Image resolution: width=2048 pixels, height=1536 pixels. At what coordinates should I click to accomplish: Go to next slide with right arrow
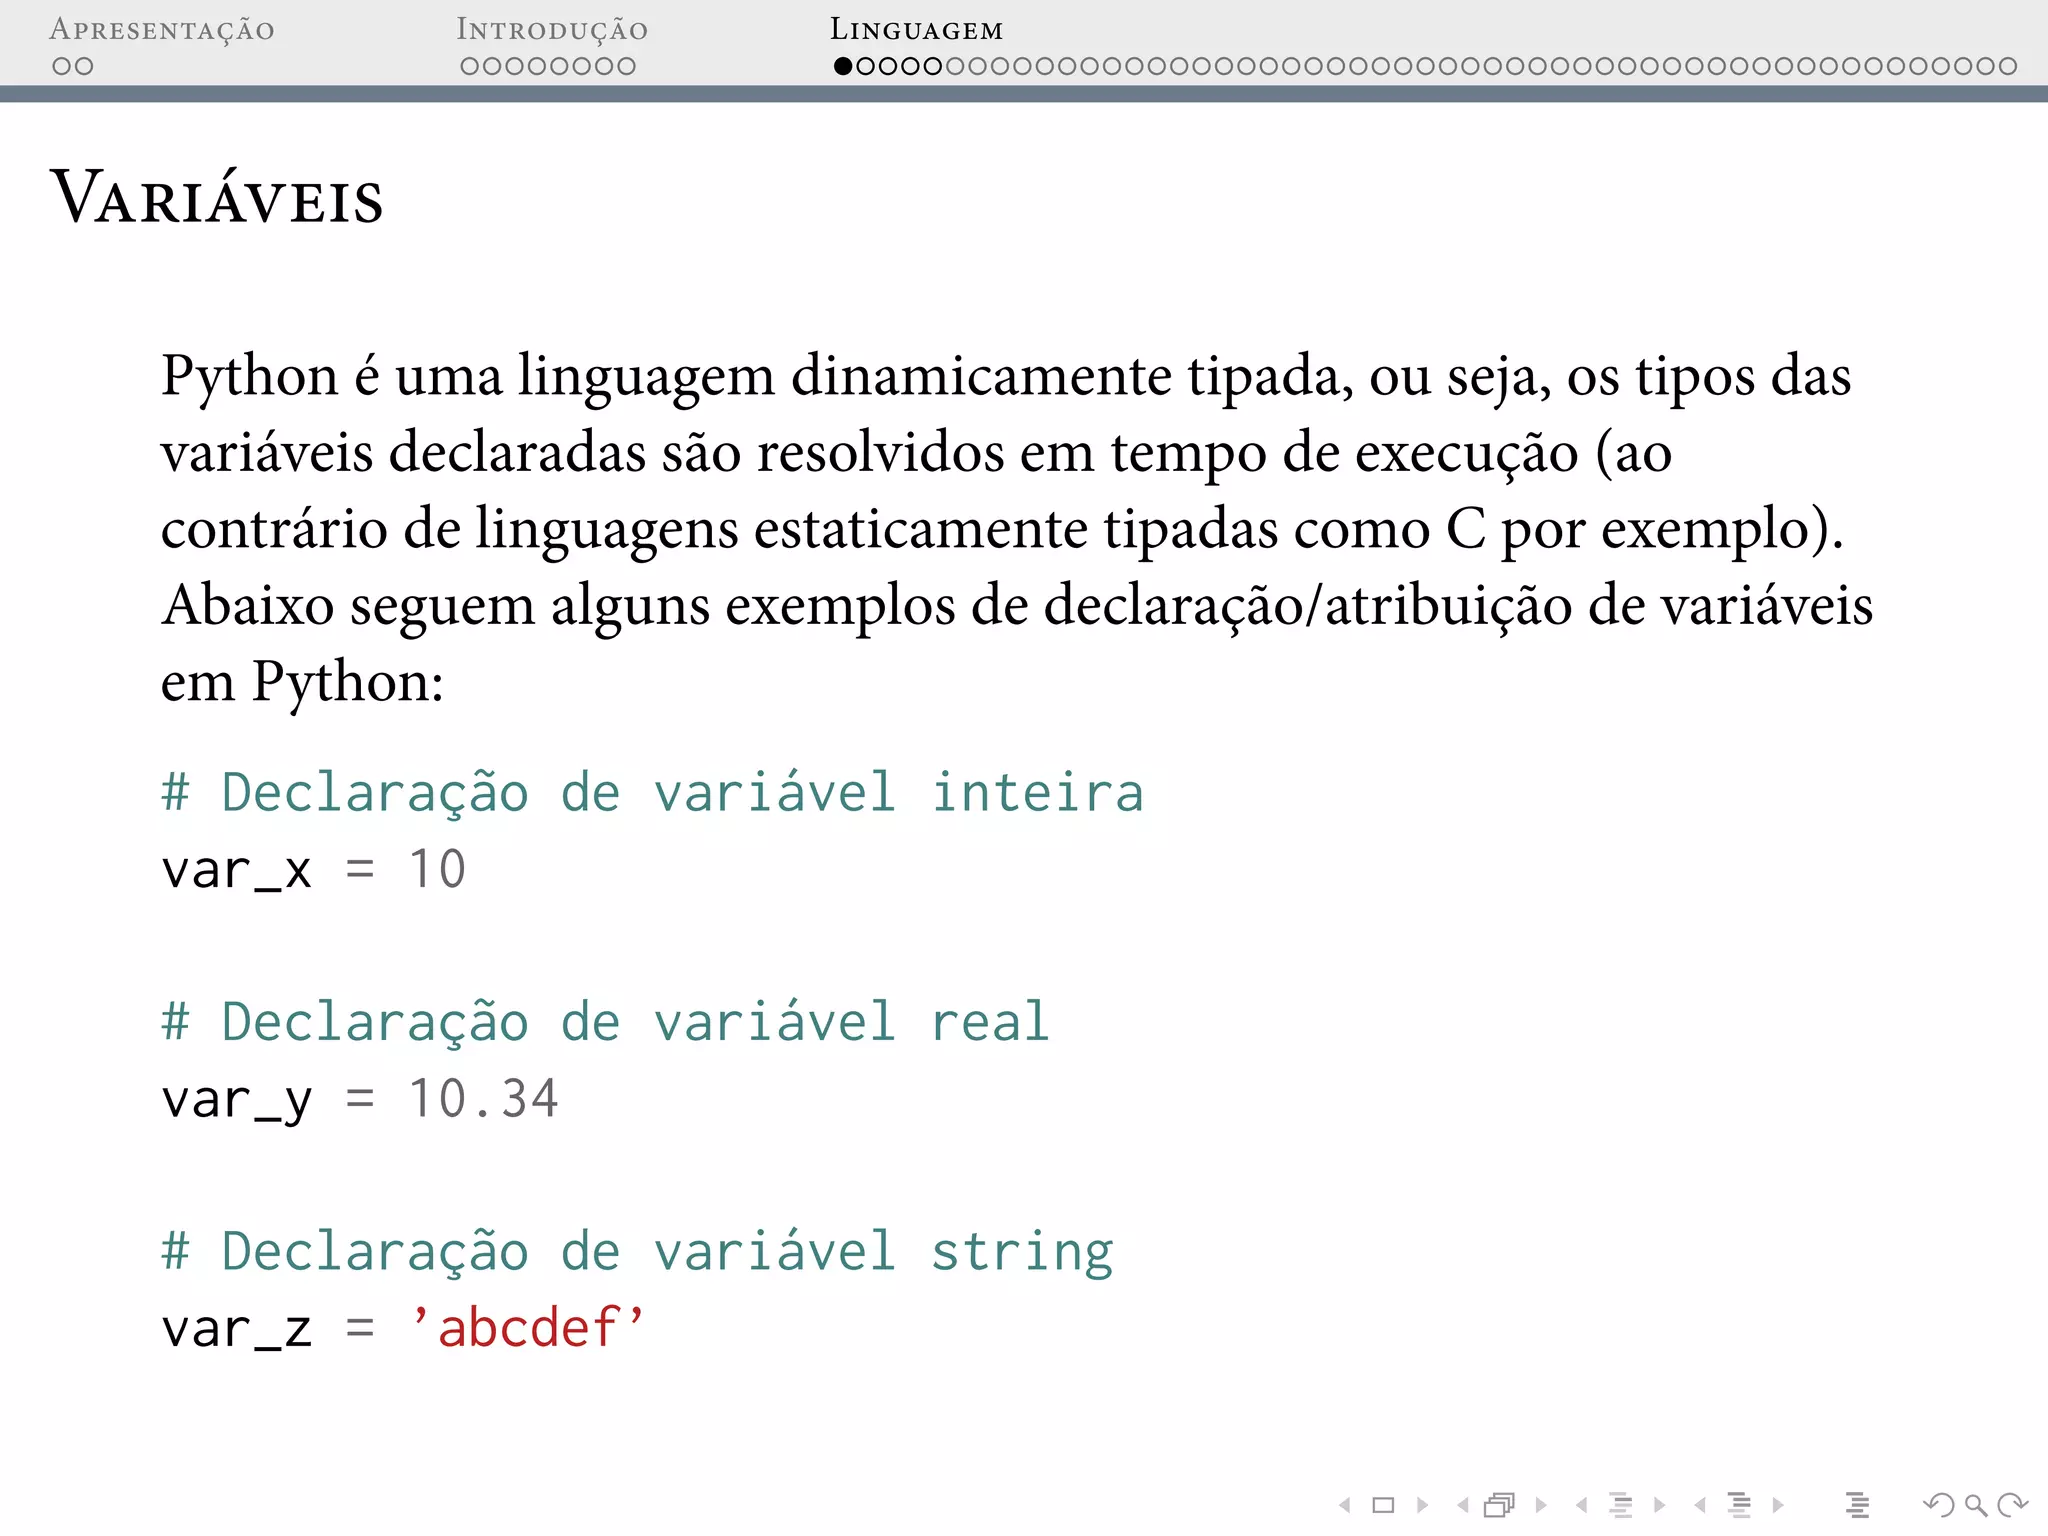[1422, 1505]
